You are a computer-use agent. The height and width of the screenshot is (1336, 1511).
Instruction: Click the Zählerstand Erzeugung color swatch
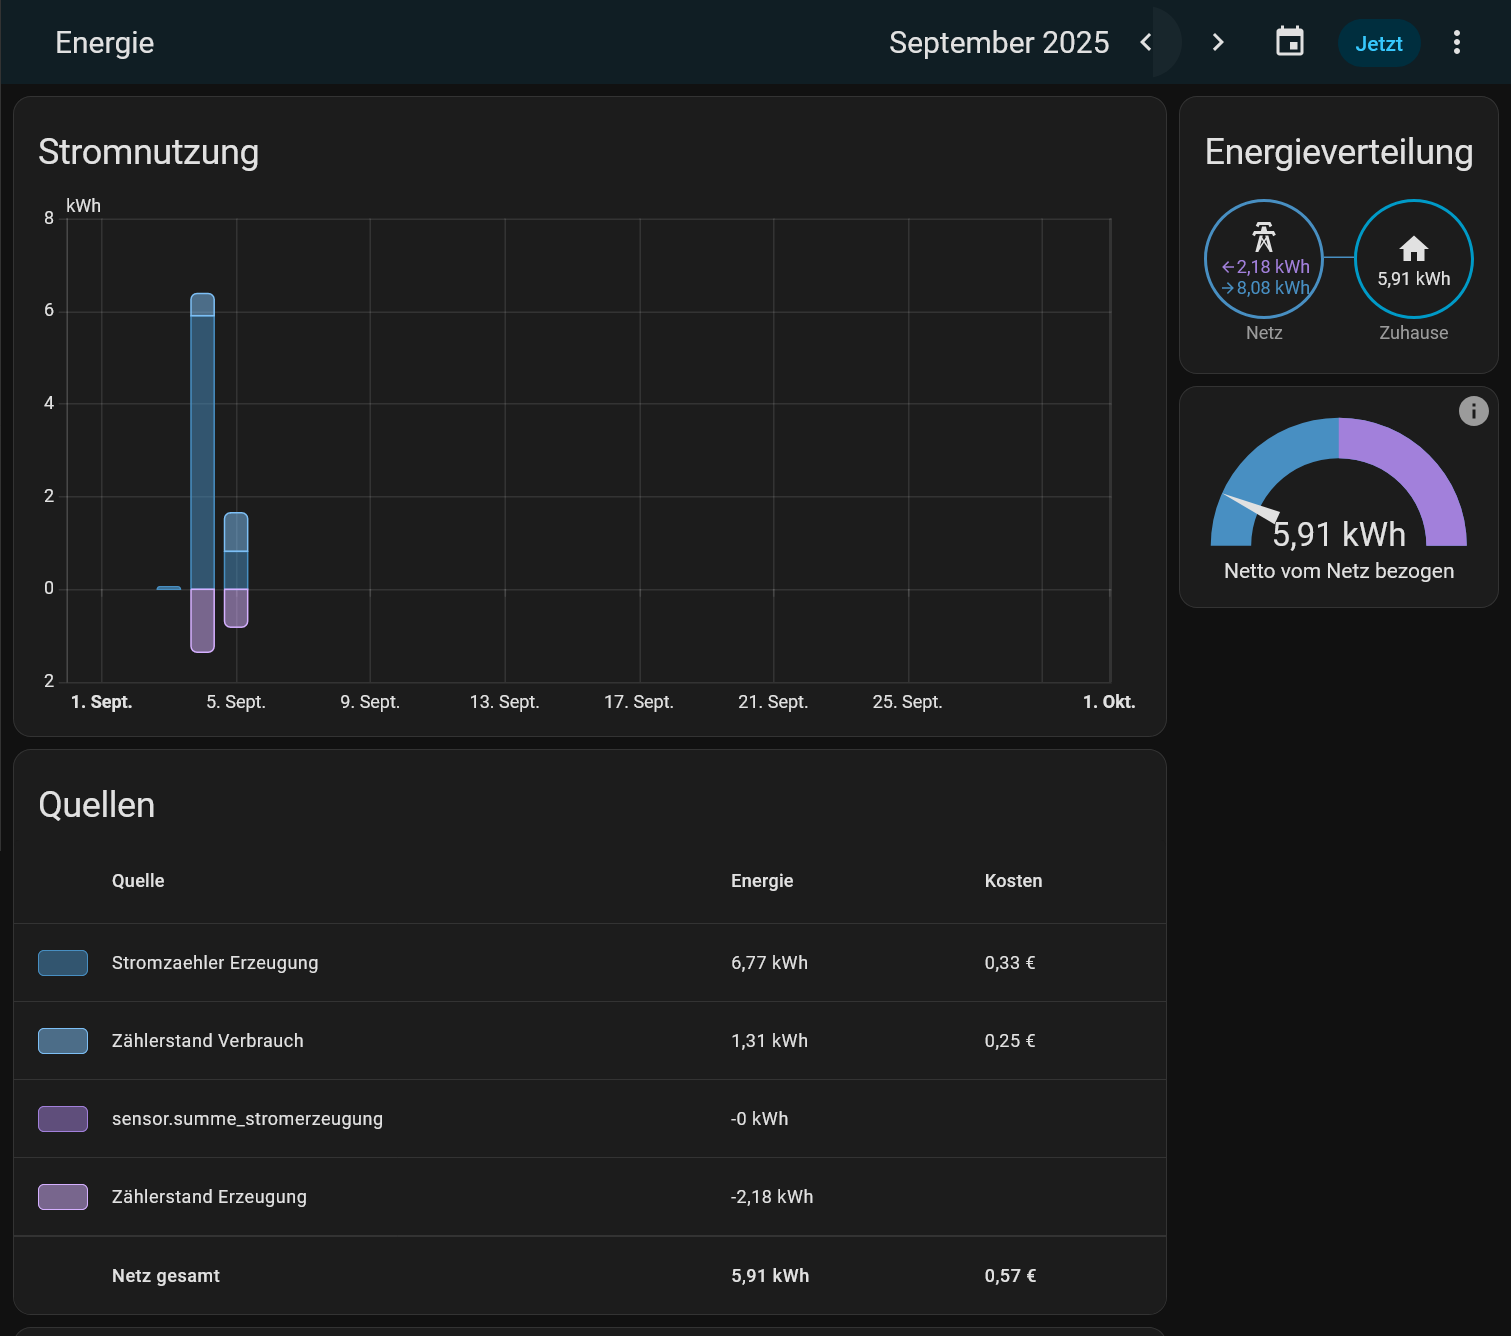coord(63,1197)
